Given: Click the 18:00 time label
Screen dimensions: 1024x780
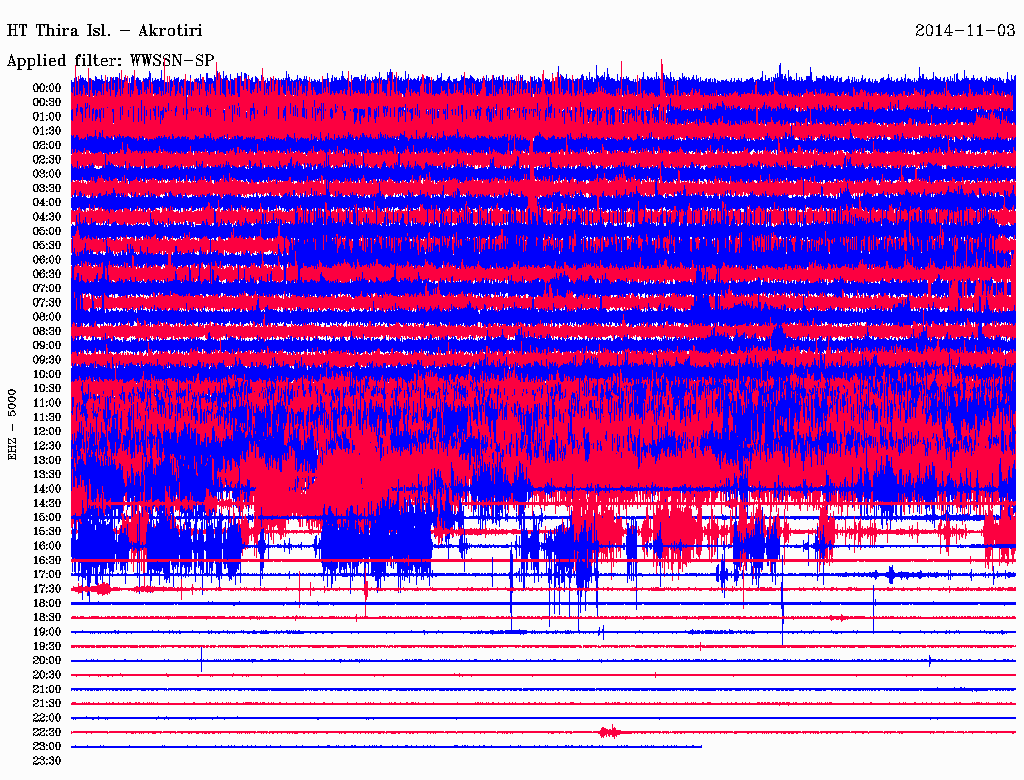Looking at the screenshot, I should 47,604.
